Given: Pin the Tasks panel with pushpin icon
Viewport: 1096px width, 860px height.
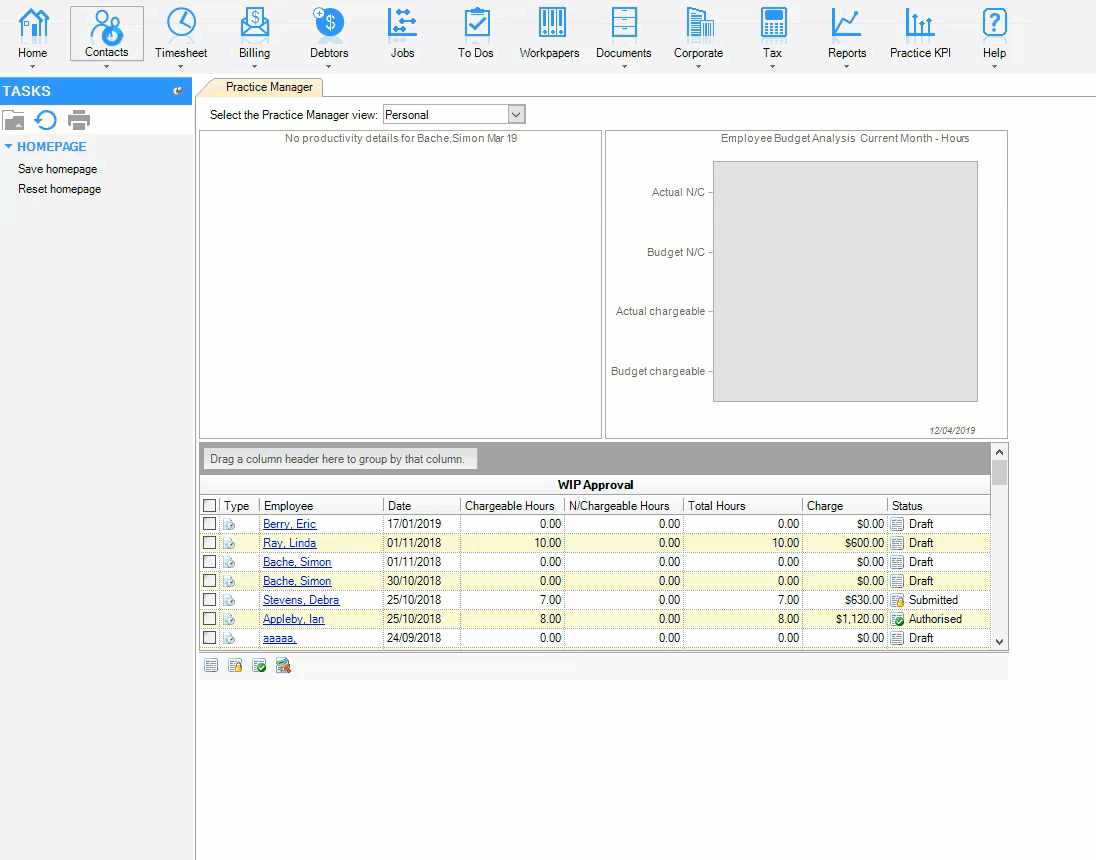Looking at the screenshot, I should (178, 91).
